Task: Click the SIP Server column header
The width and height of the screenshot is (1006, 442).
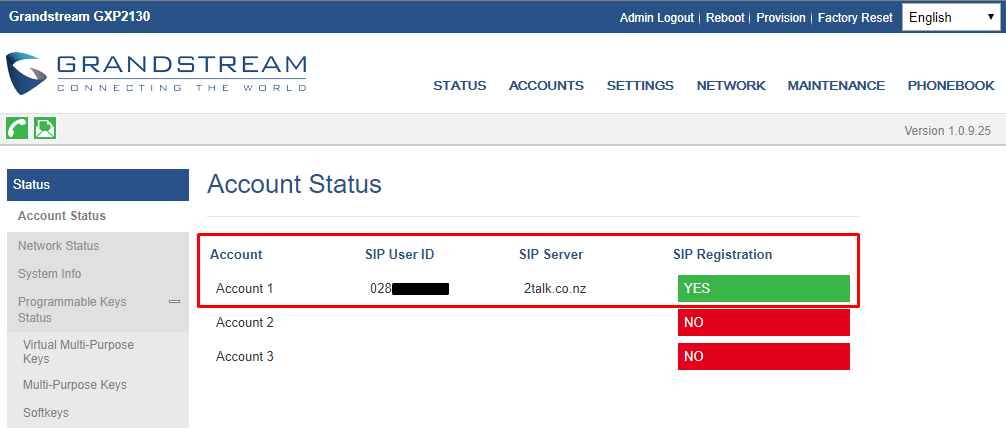Action: (551, 255)
